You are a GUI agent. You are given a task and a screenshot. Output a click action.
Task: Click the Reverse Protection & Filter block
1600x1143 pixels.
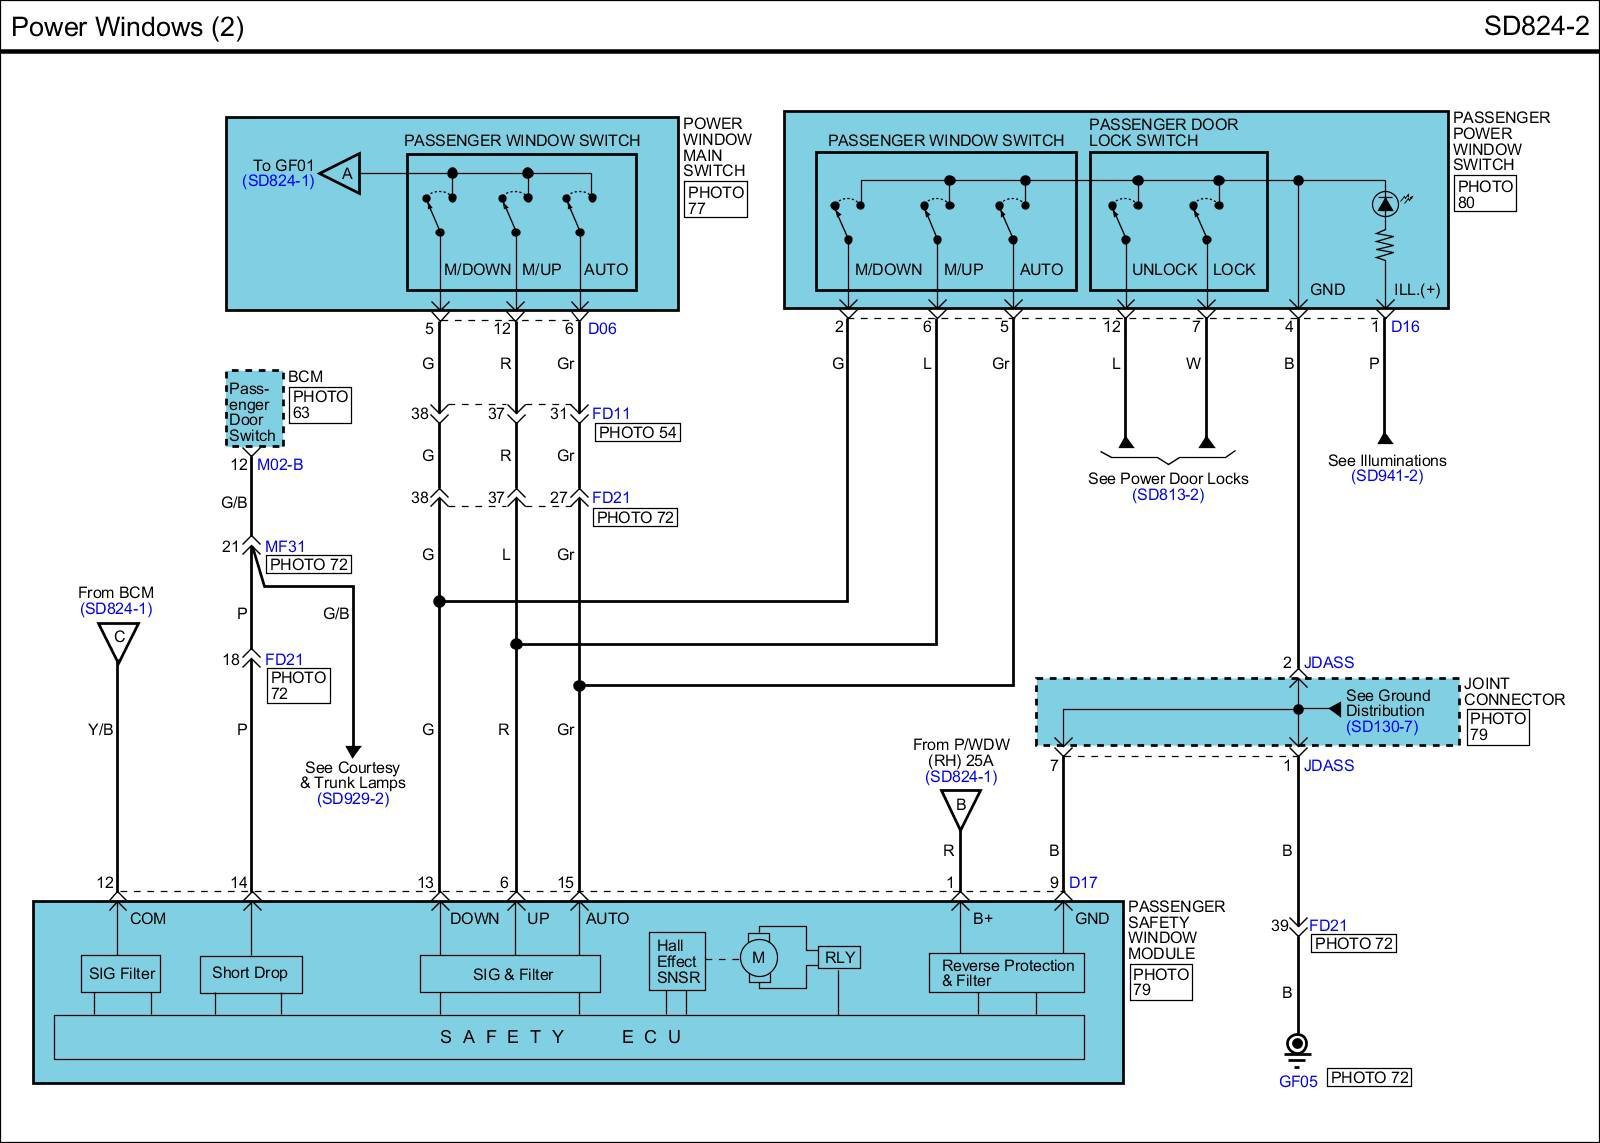[1007, 973]
